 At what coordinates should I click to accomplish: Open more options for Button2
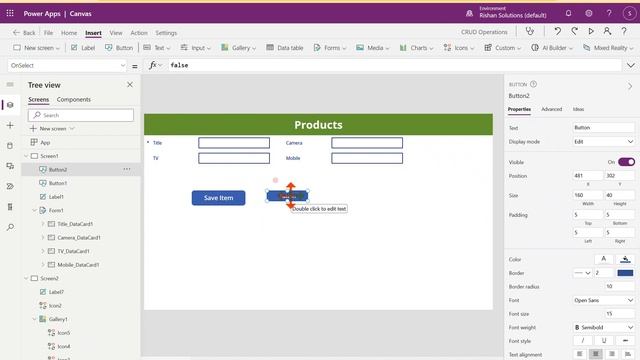point(127,169)
